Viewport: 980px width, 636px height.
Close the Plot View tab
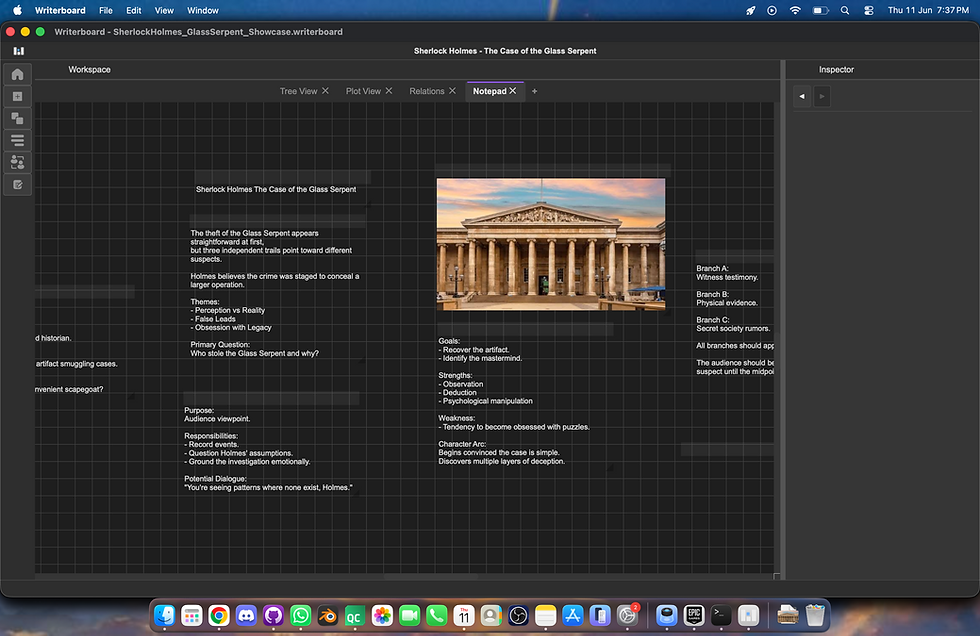pos(389,91)
